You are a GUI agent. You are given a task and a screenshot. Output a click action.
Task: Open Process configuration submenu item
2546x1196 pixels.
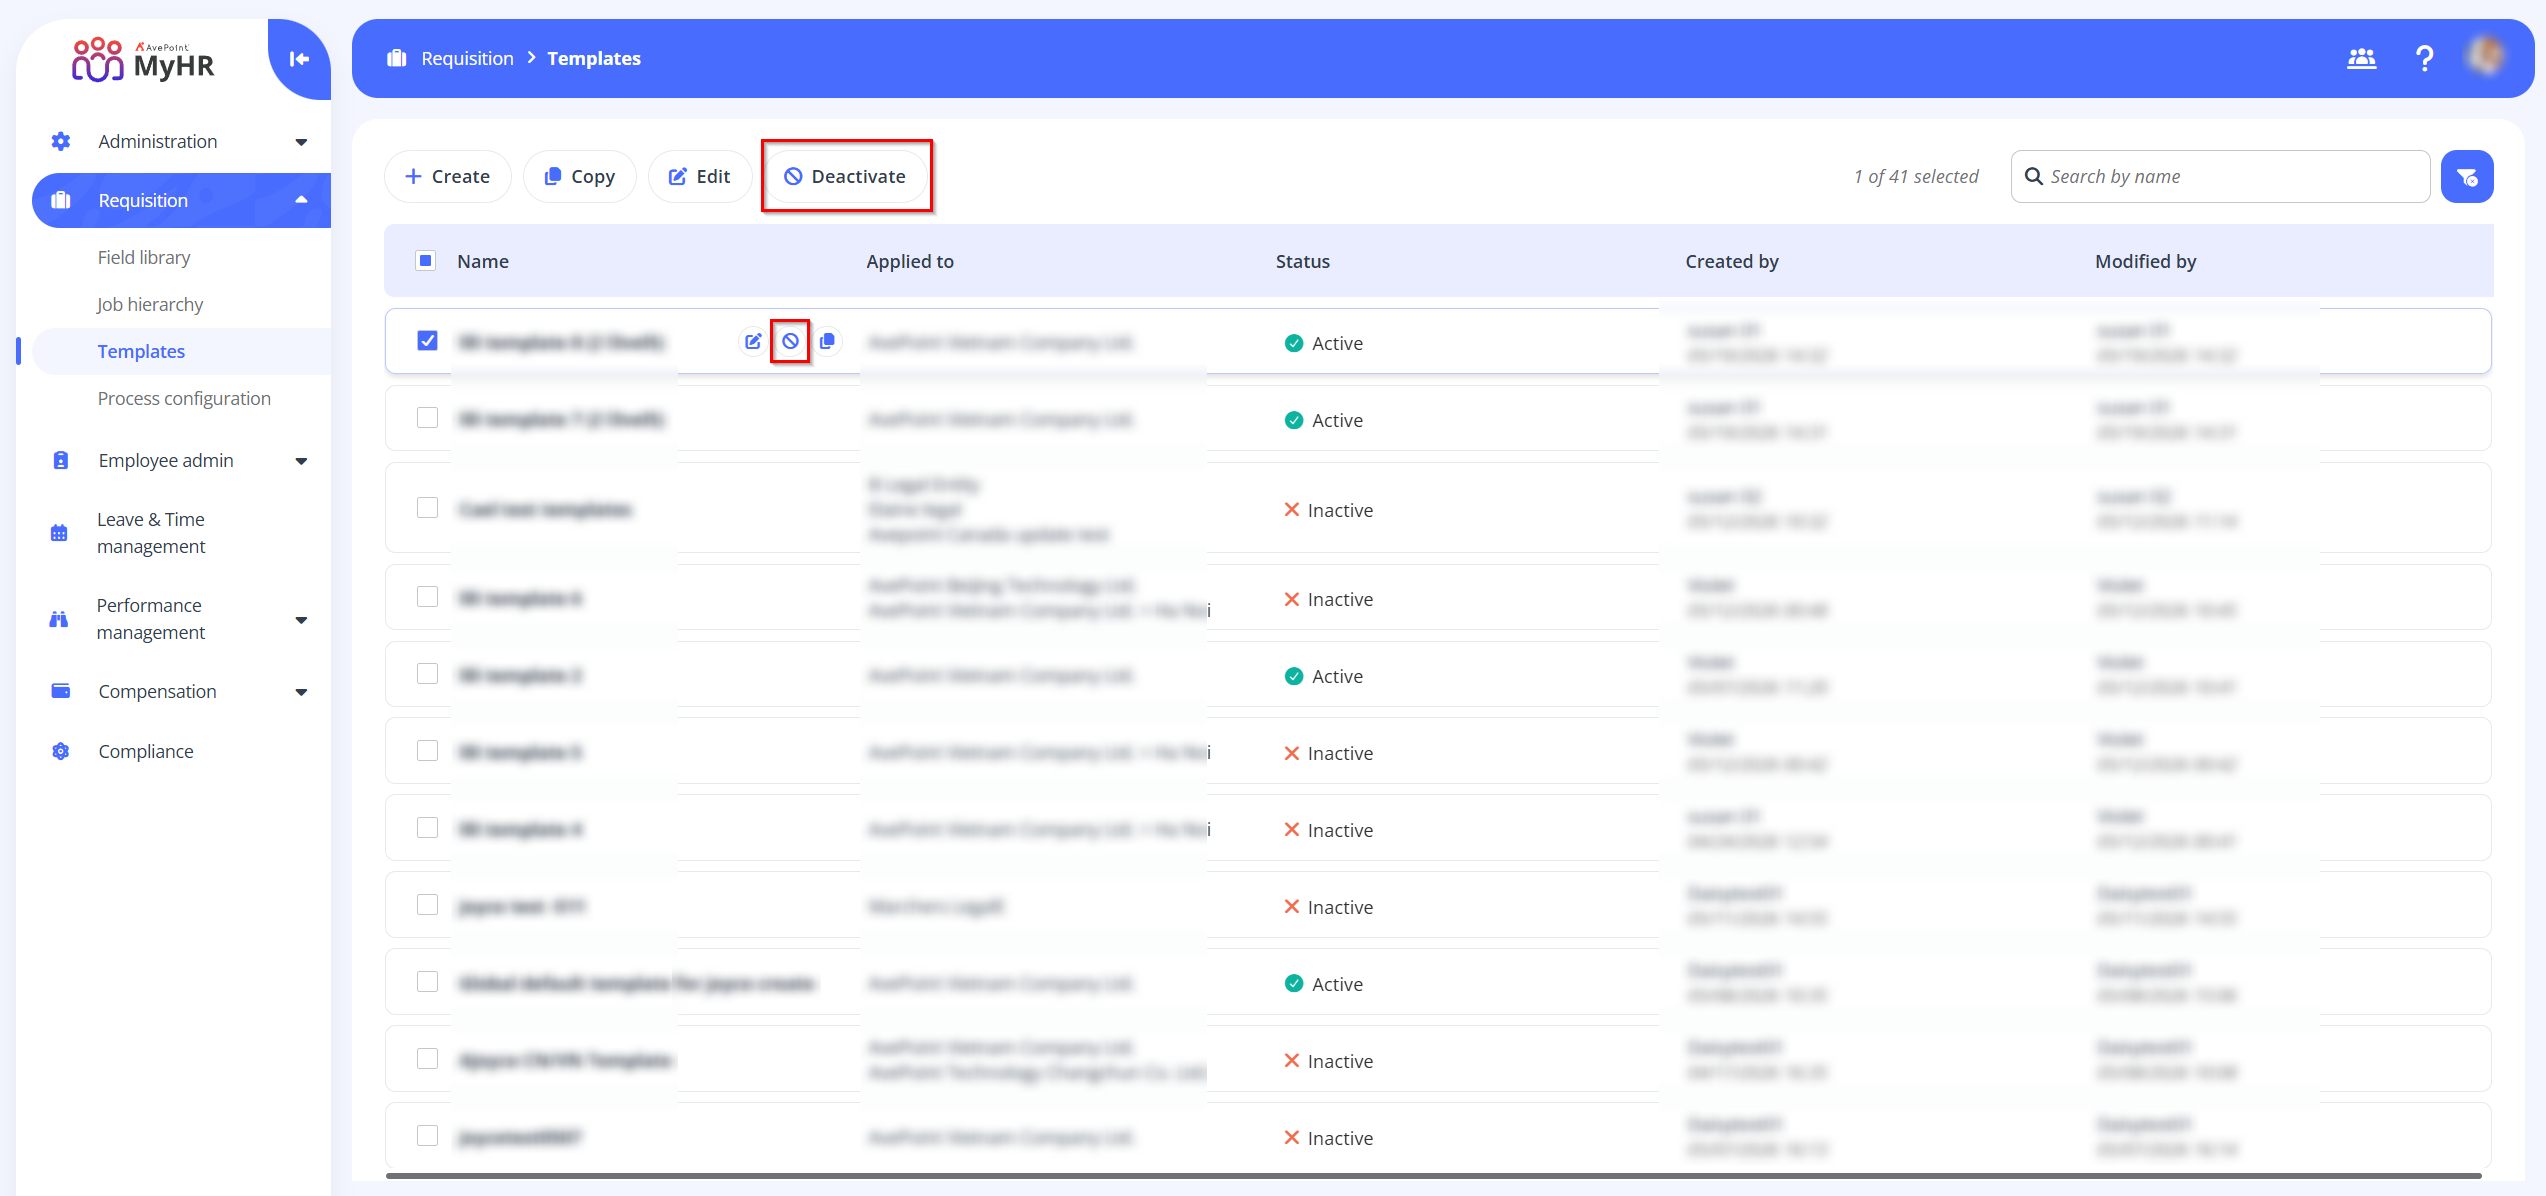pyautogui.click(x=184, y=398)
